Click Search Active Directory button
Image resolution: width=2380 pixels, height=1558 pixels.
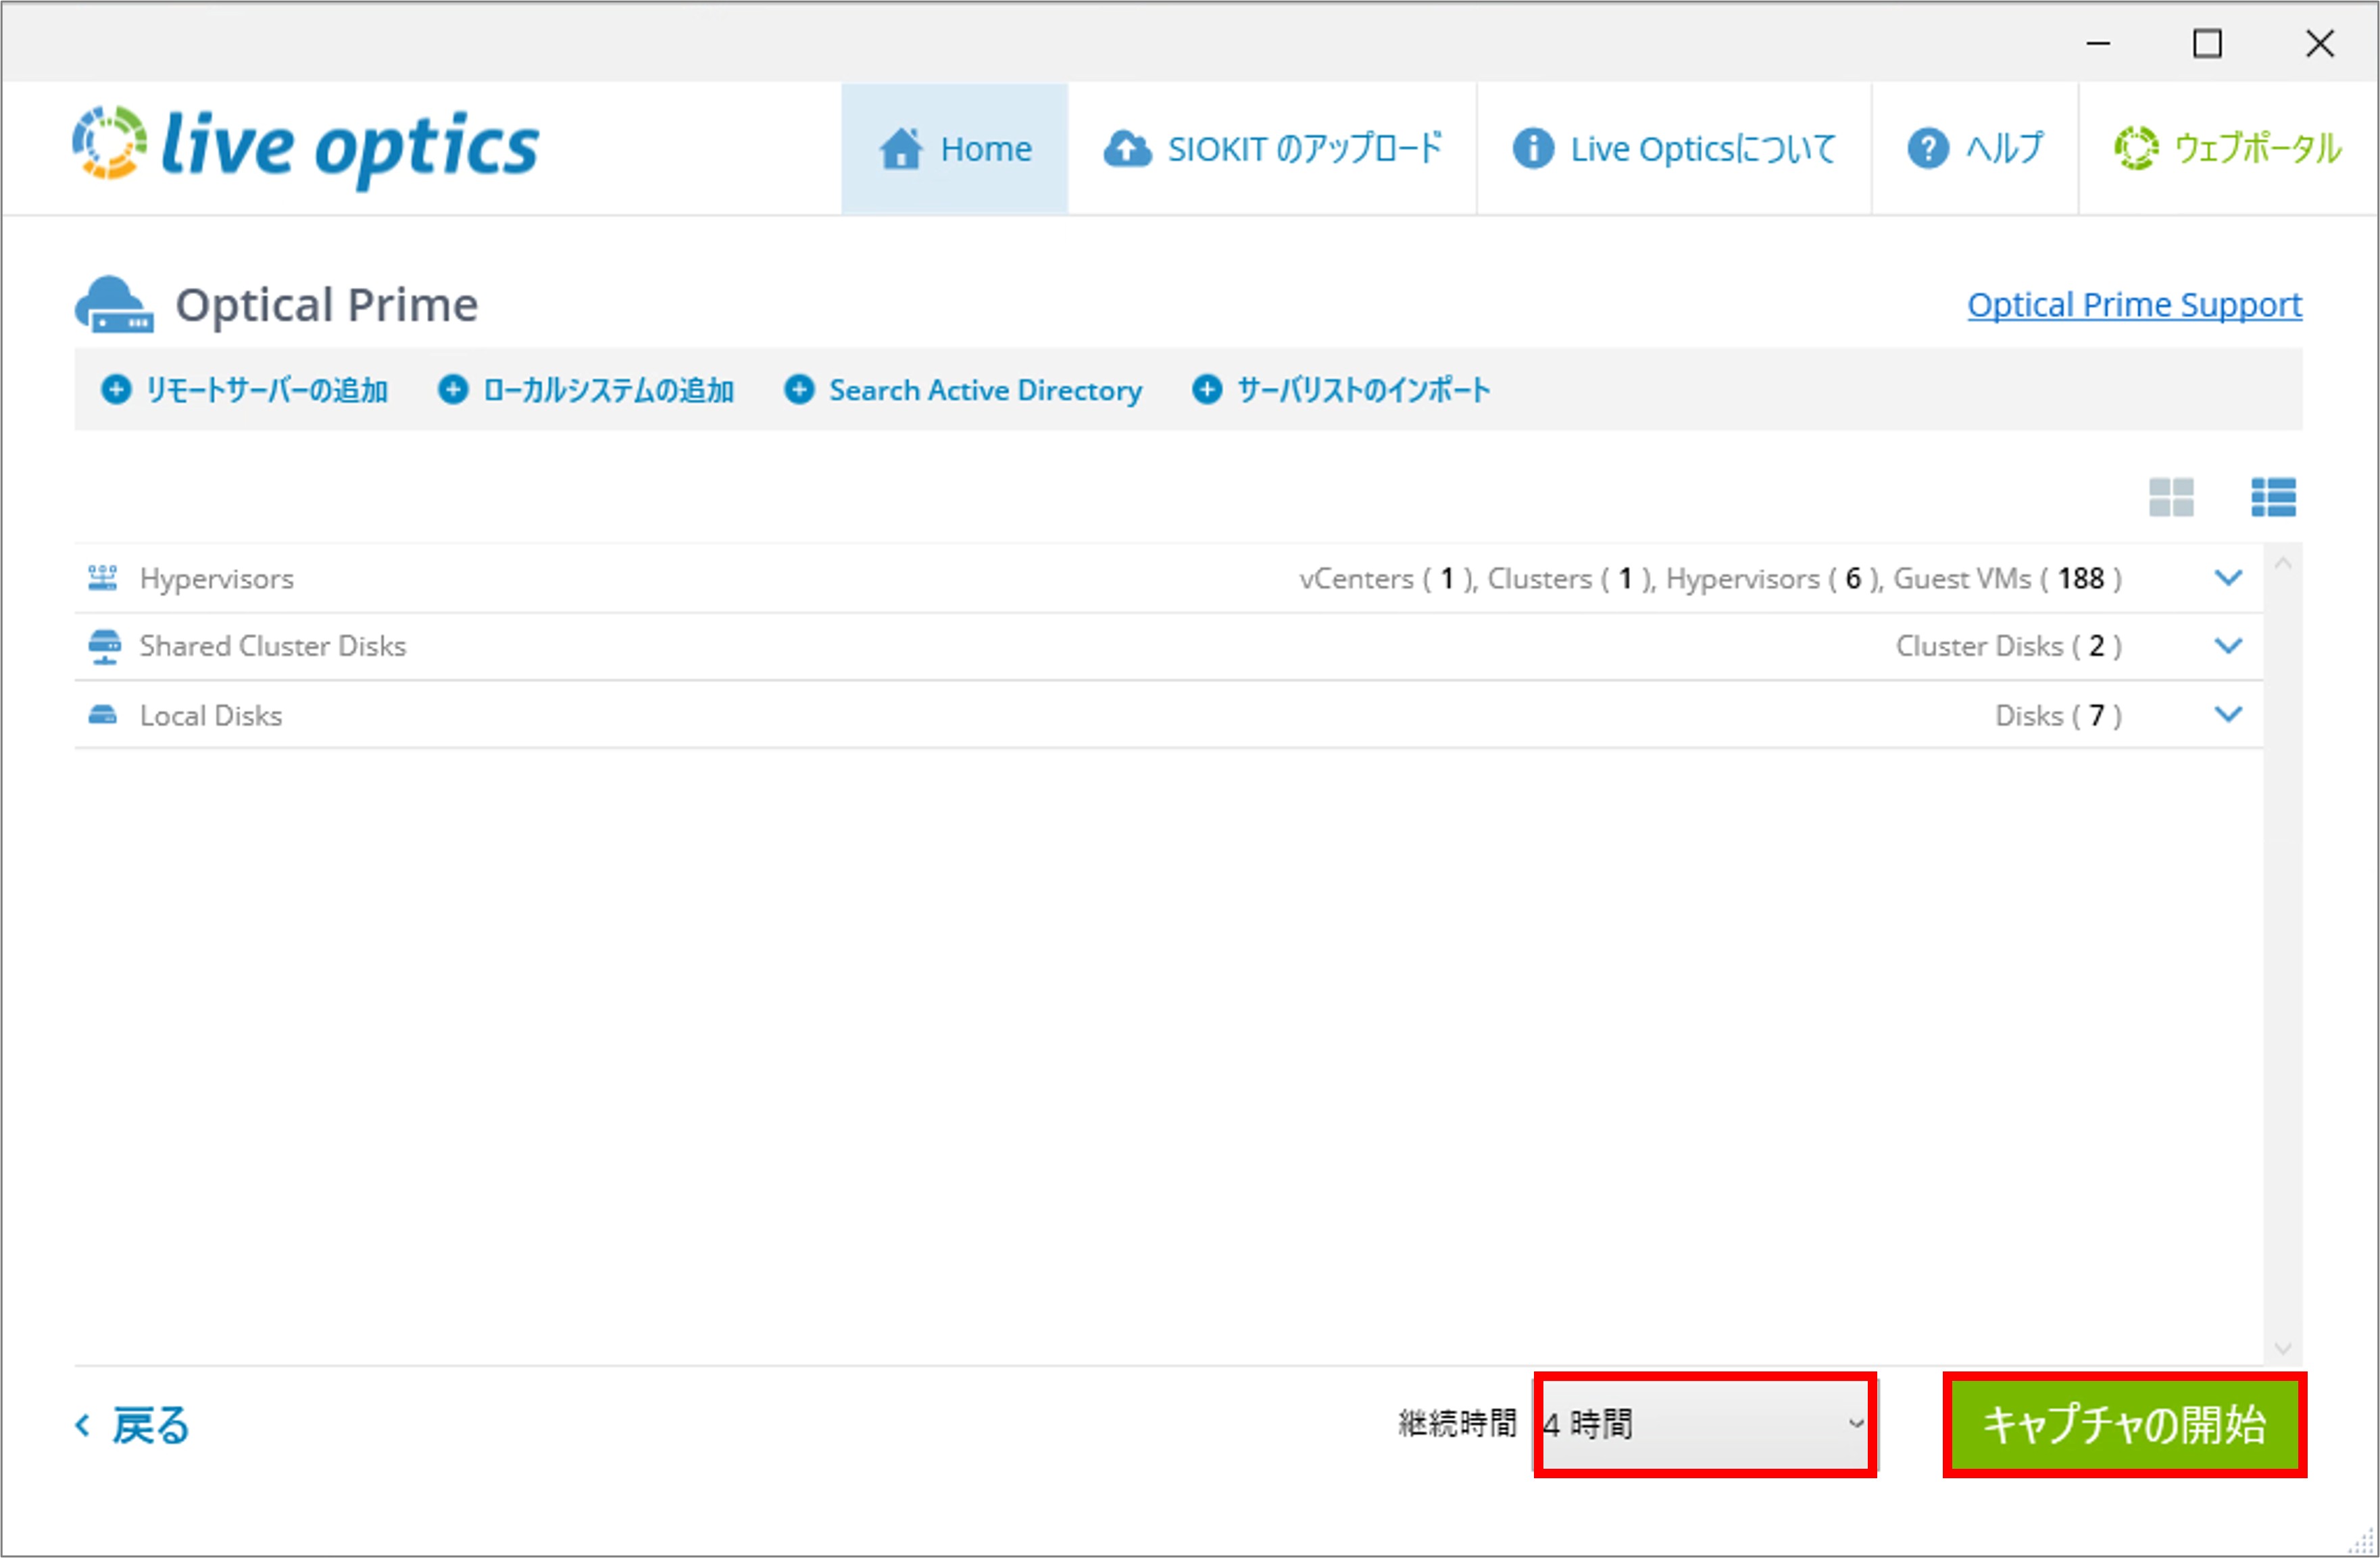[x=963, y=390]
